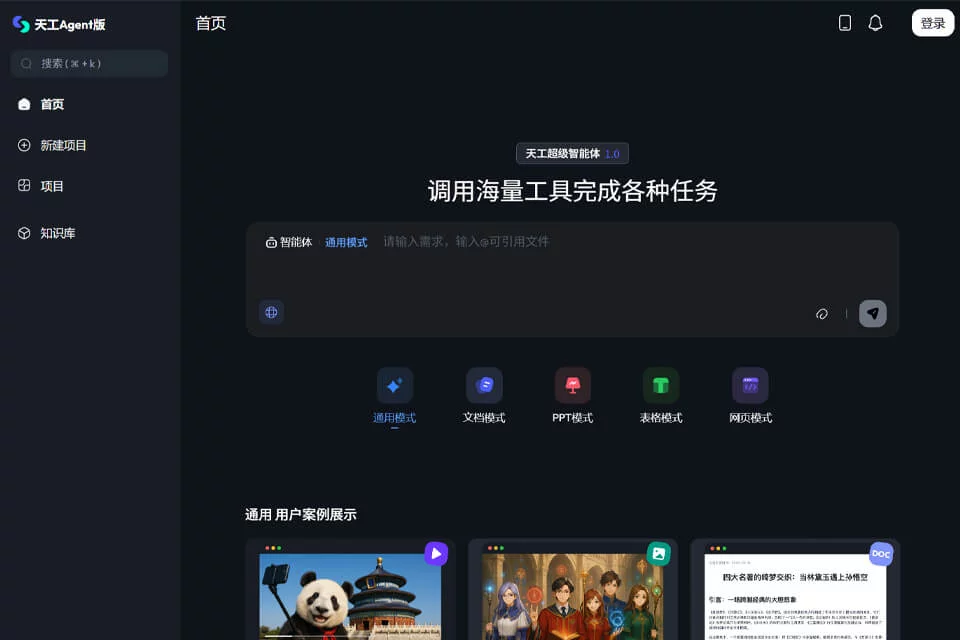This screenshot has height=640, width=960.
Task: Select 新建项目 in the sidebar
Action: [x=52, y=145]
